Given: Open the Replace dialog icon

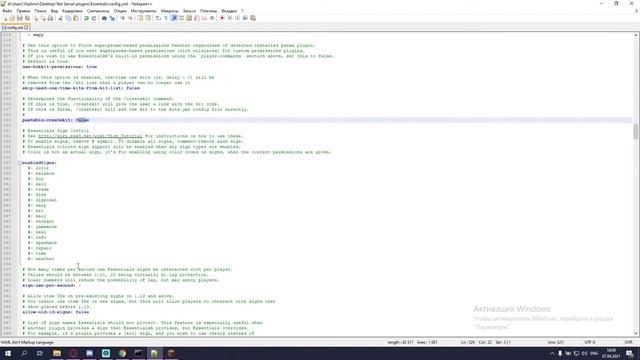Looking at the screenshot, I should tap(112, 18).
